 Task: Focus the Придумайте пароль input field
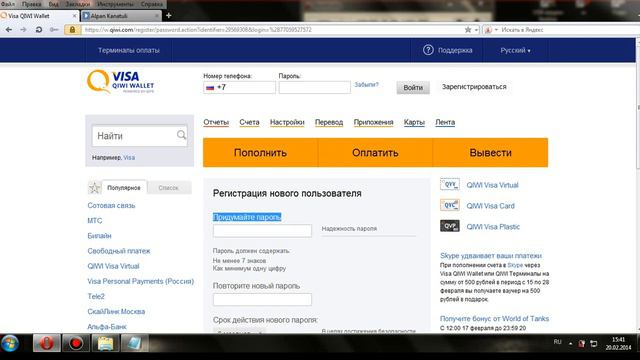[262, 231]
